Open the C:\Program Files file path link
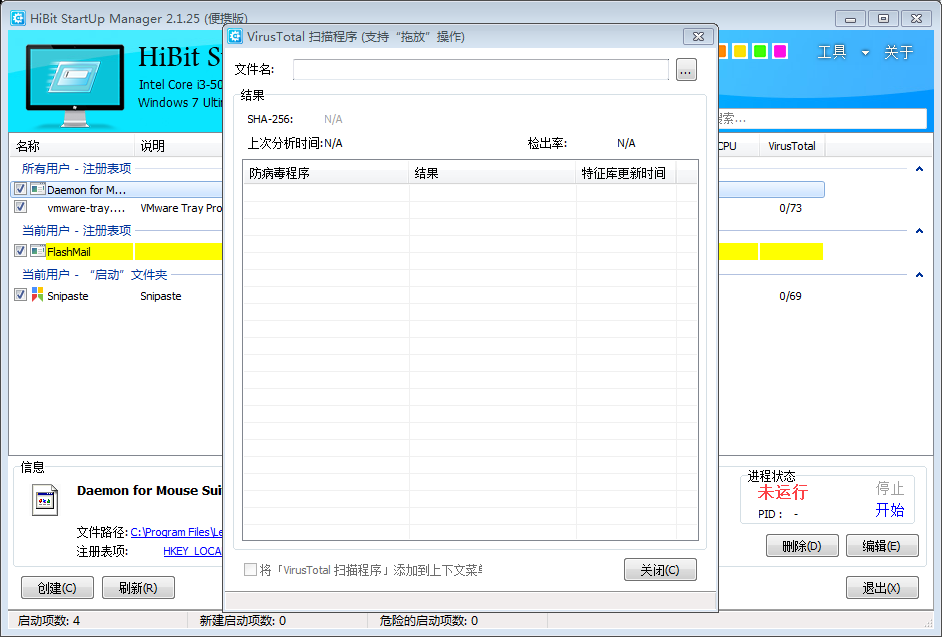 tap(176, 532)
